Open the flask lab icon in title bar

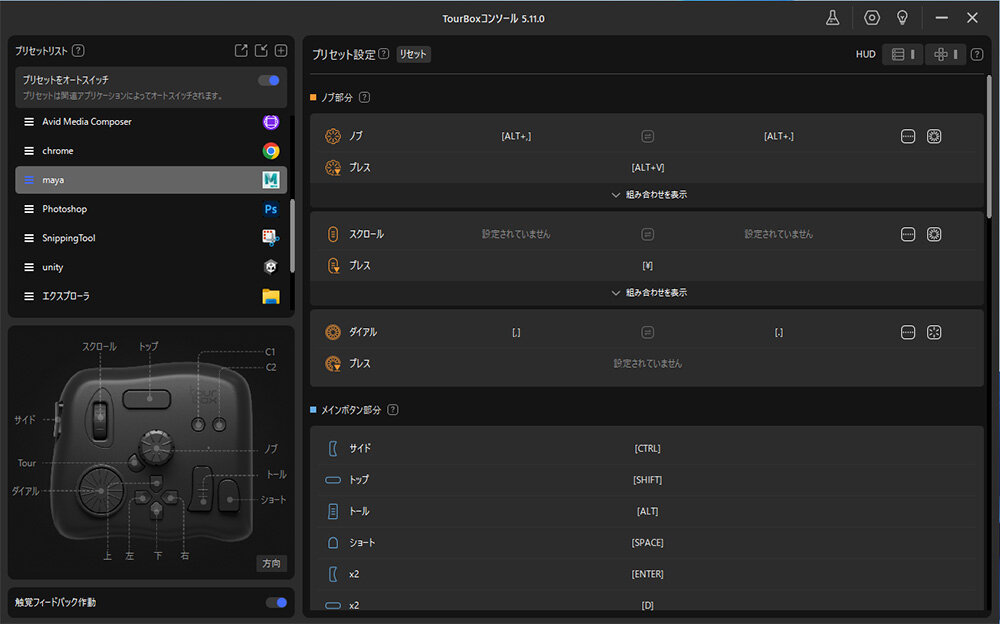[832, 18]
